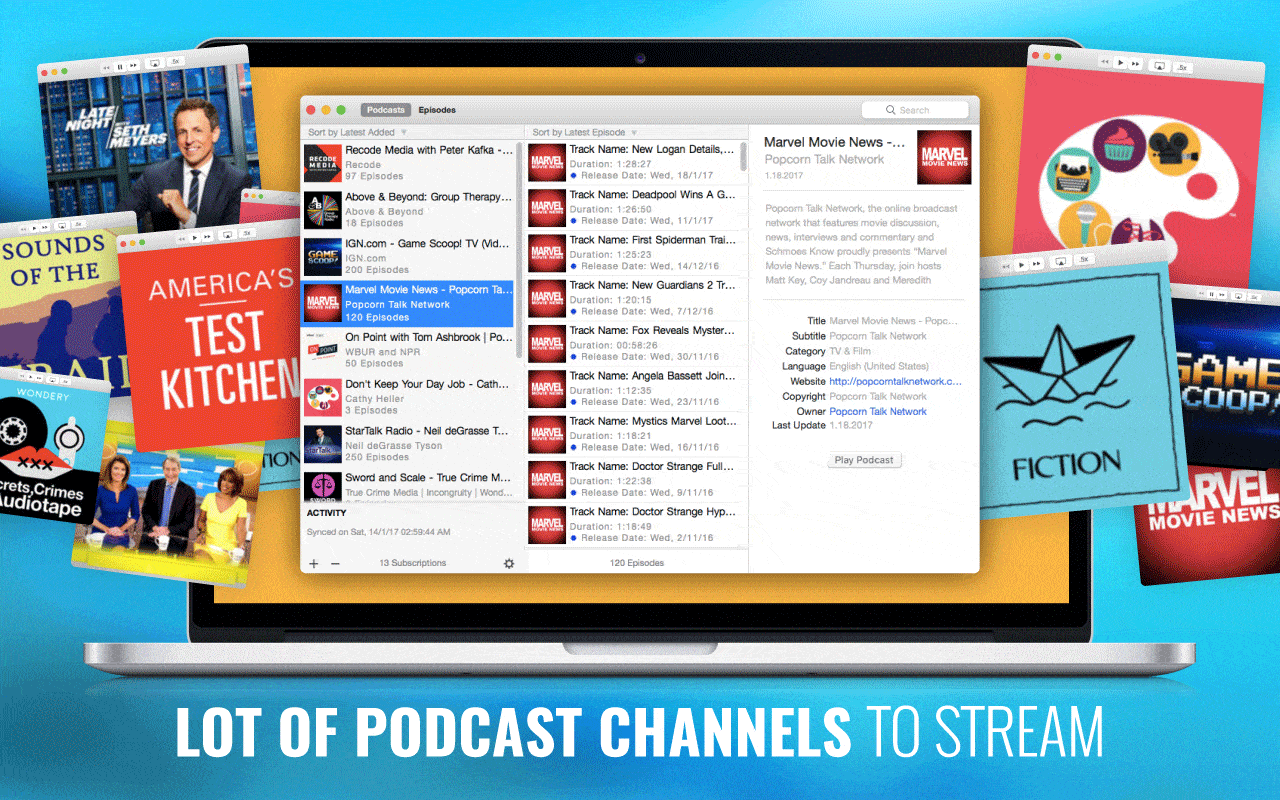Remove subscription with the minus button
The width and height of the screenshot is (1280, 800).
335,564
